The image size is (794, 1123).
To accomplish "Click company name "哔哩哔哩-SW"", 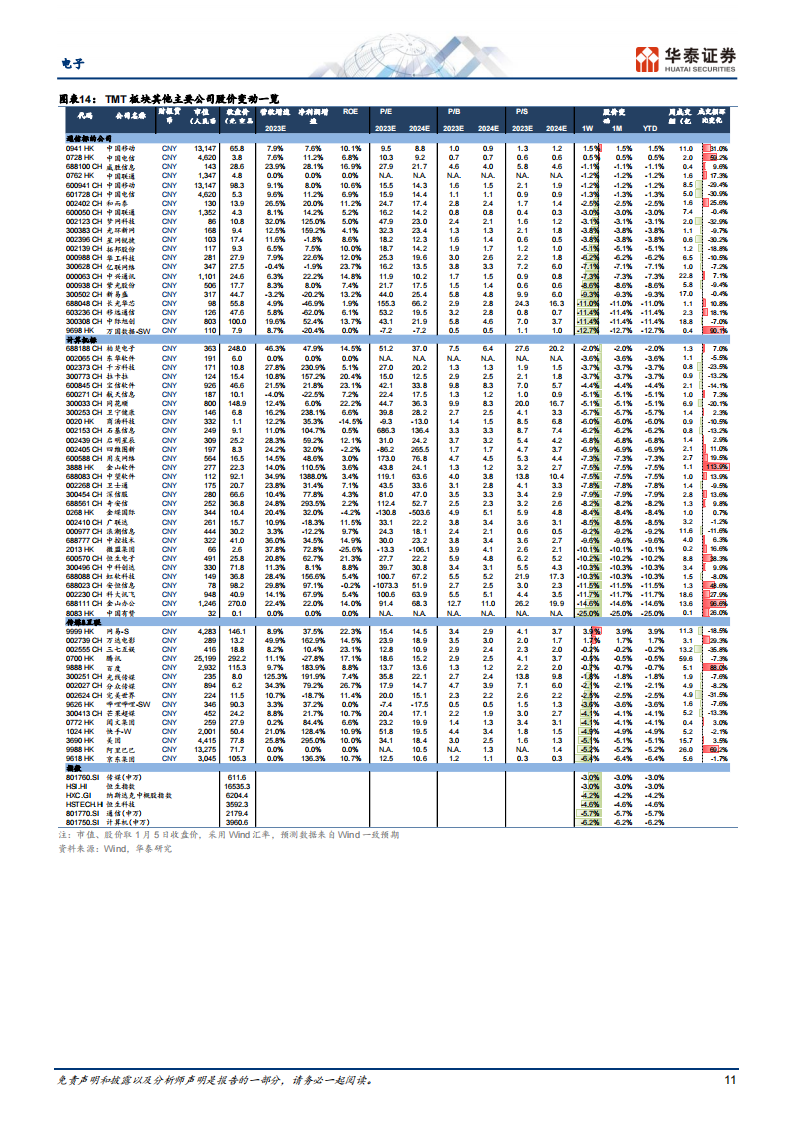I will coord(129,705).
